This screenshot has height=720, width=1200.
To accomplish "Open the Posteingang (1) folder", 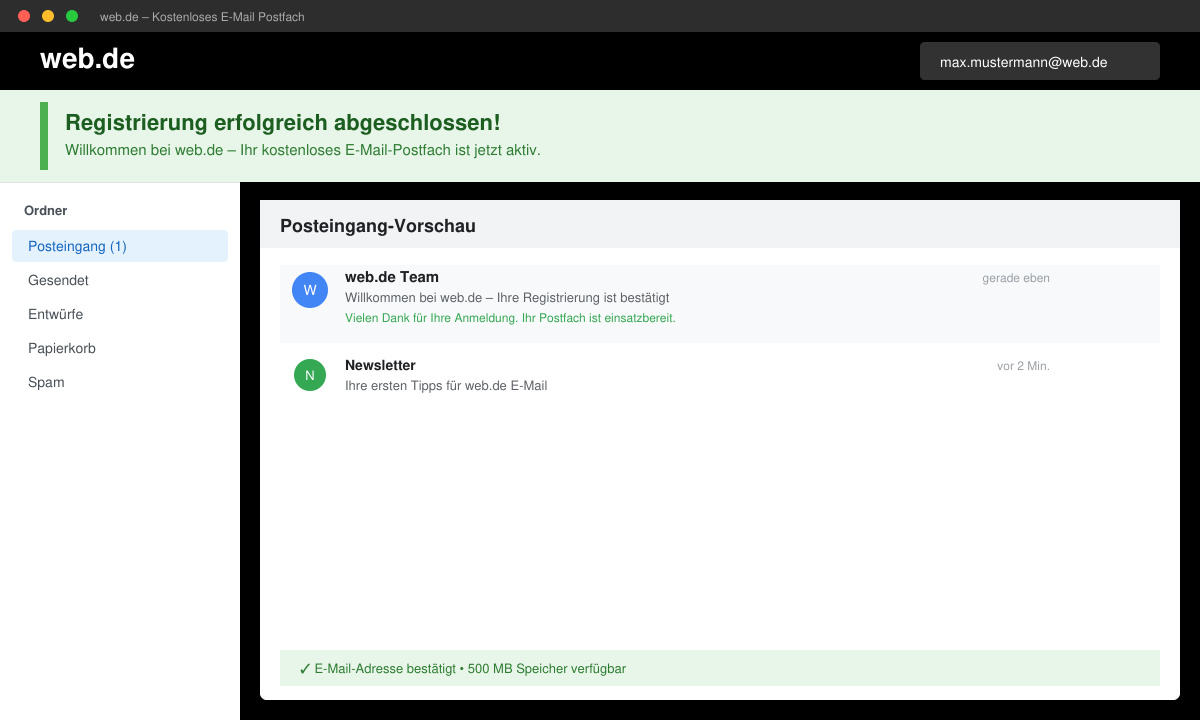I will point(120,246).
